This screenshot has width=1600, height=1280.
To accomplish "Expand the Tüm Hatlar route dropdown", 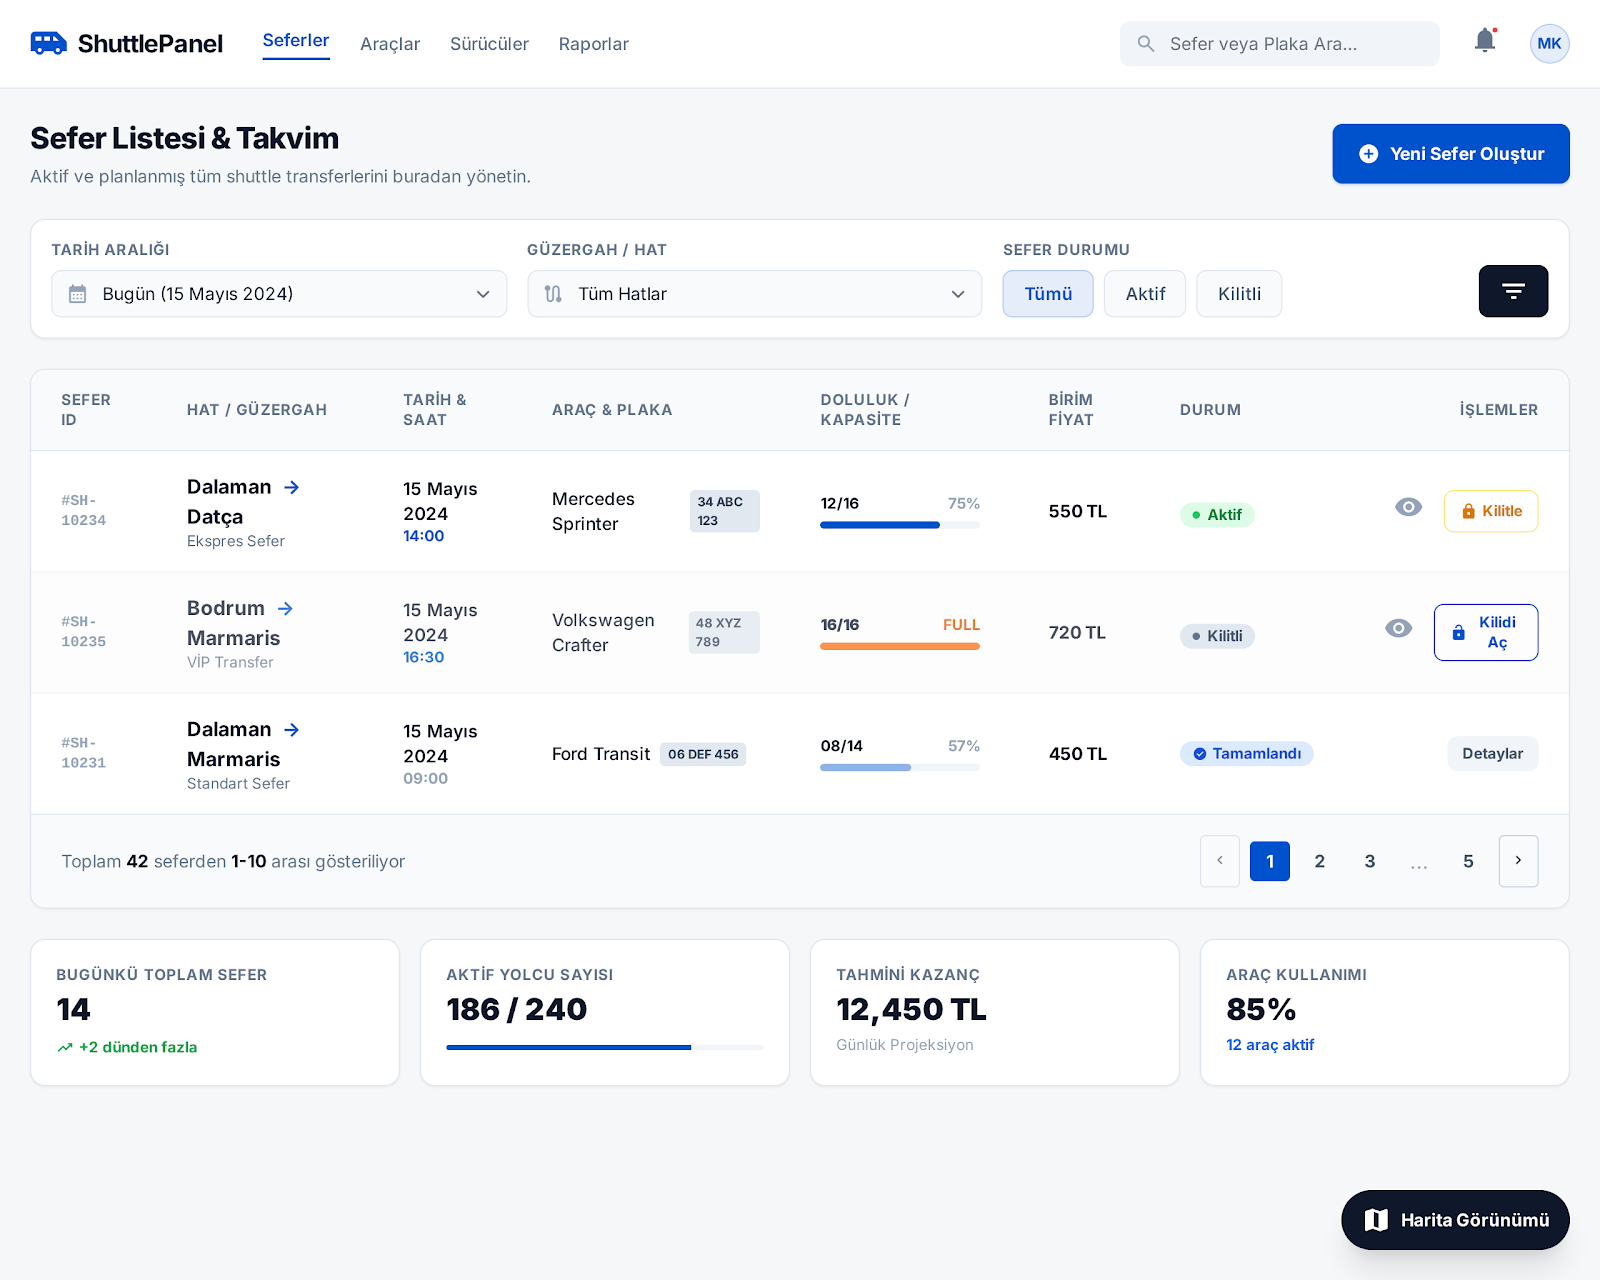I will 754,294.
